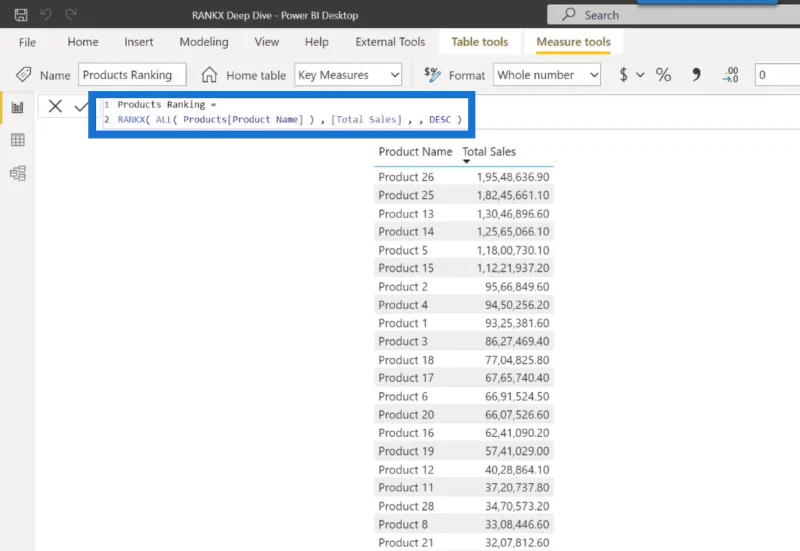Click the Save icon in title bar

click(x=21, y=15)
